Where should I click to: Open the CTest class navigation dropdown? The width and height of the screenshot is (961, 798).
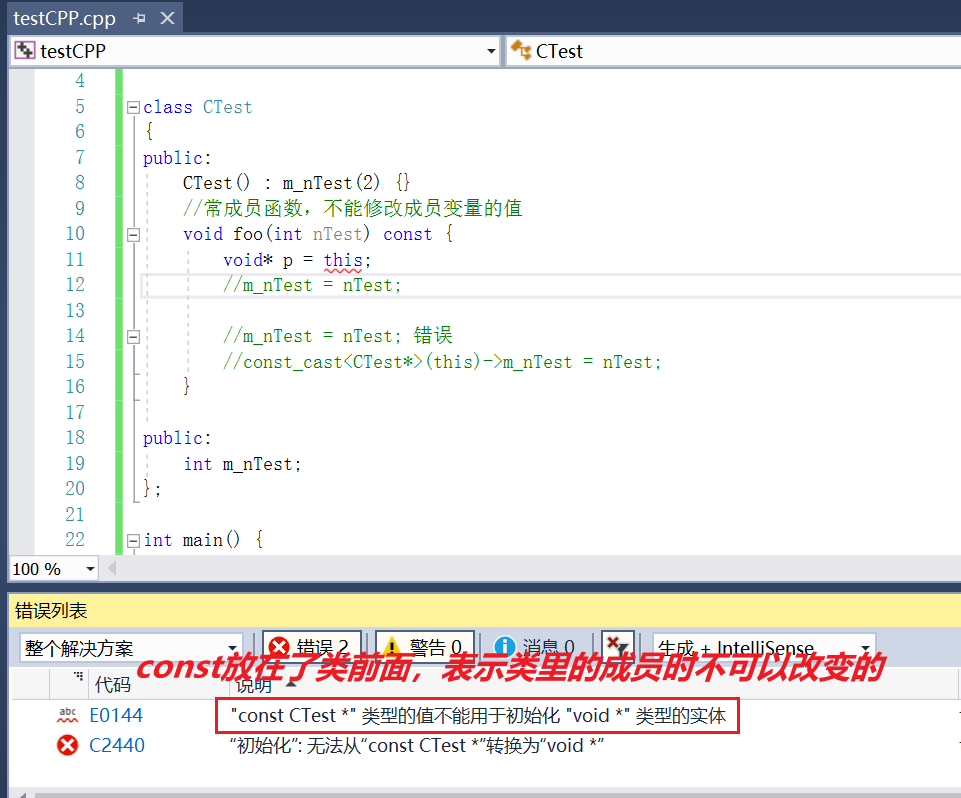pyautogui.click(x=735, y=51)
